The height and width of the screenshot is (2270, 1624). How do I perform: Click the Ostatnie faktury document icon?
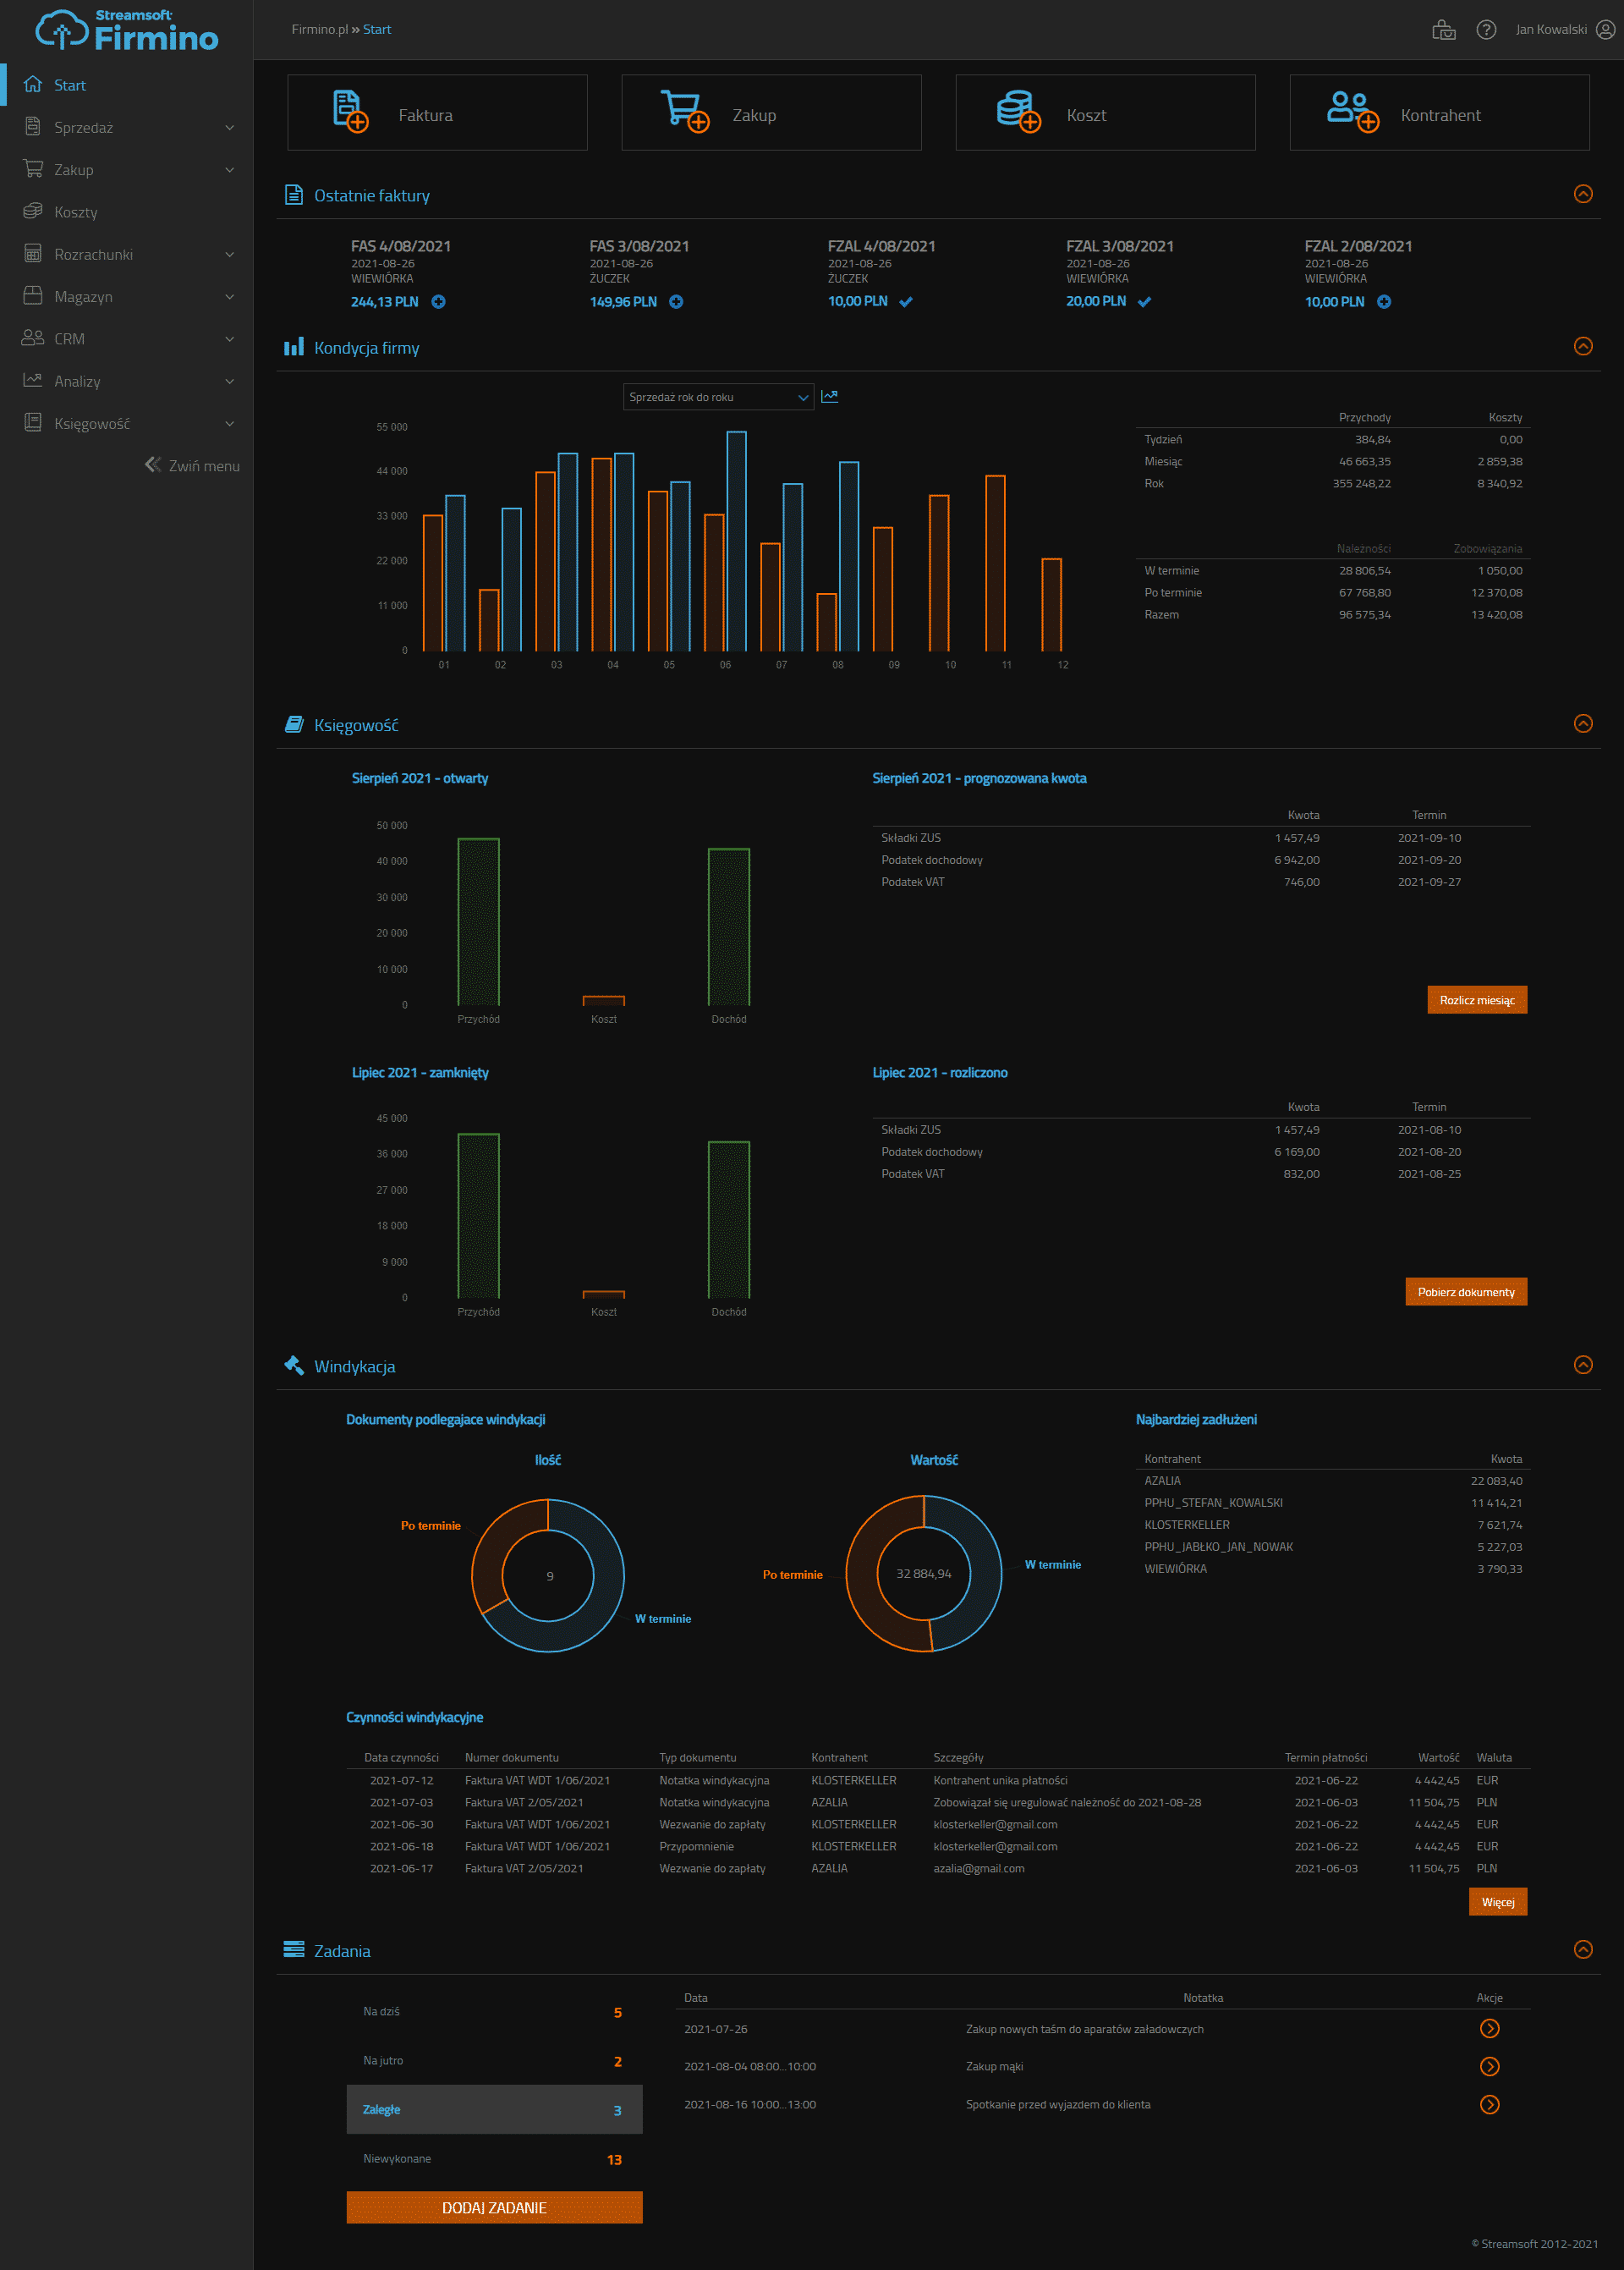[293, 194]
